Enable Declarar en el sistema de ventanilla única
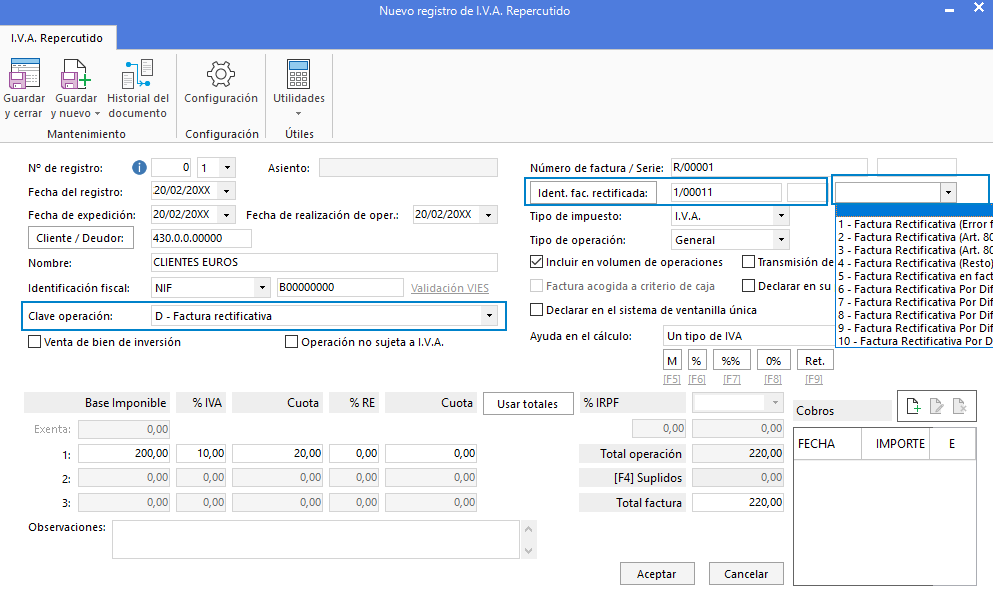This screenshot has width=993, height=598. 536,310
